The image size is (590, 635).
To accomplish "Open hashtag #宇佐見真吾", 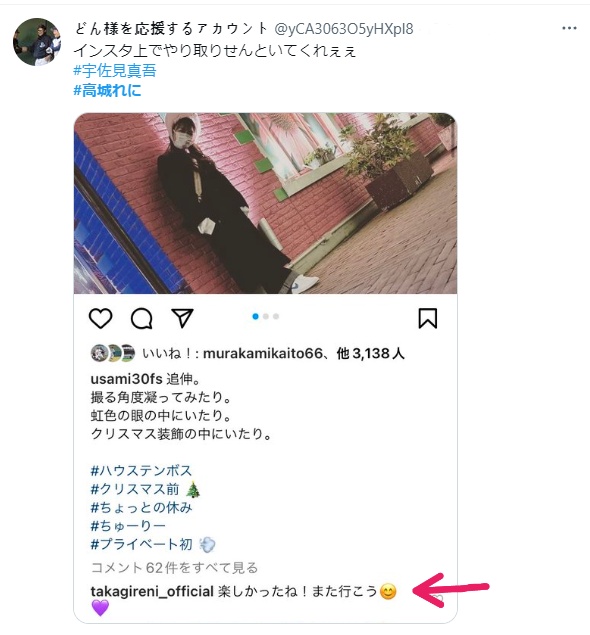I will pos(115,70).
